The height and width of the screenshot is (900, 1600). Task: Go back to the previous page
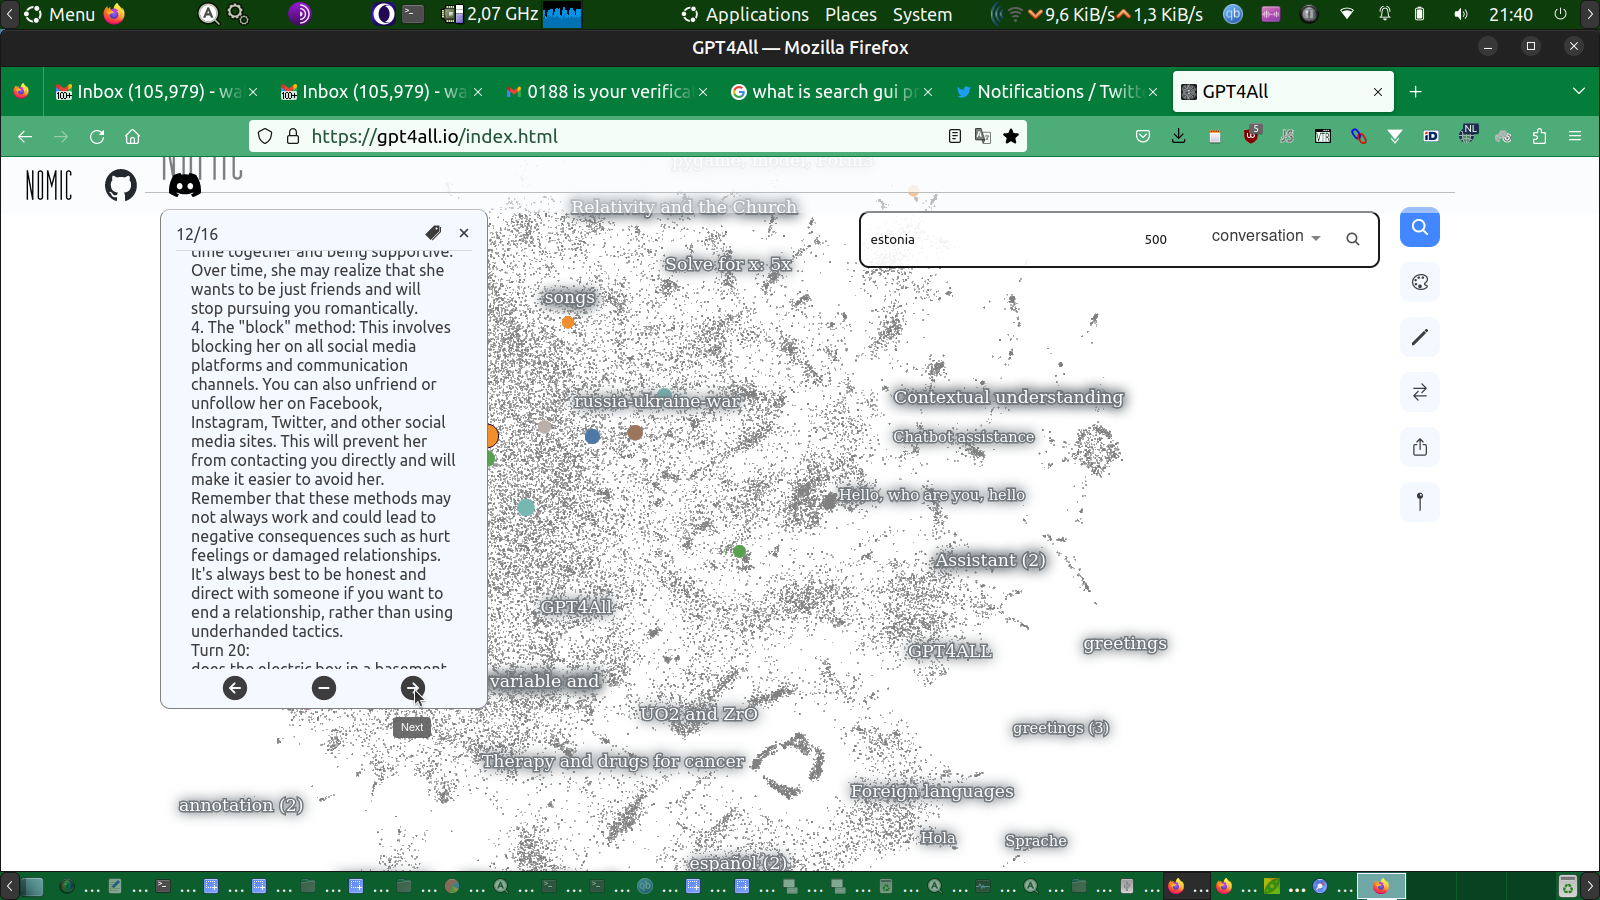25,136
